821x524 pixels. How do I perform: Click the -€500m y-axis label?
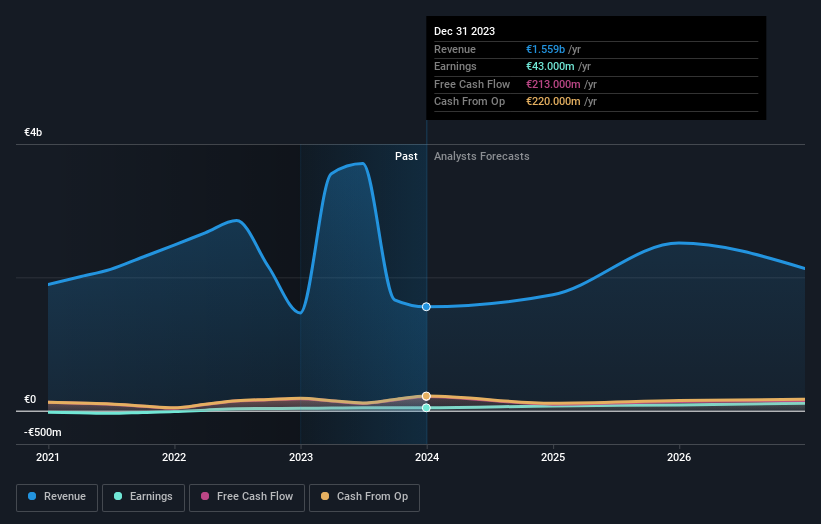(42, 432)
